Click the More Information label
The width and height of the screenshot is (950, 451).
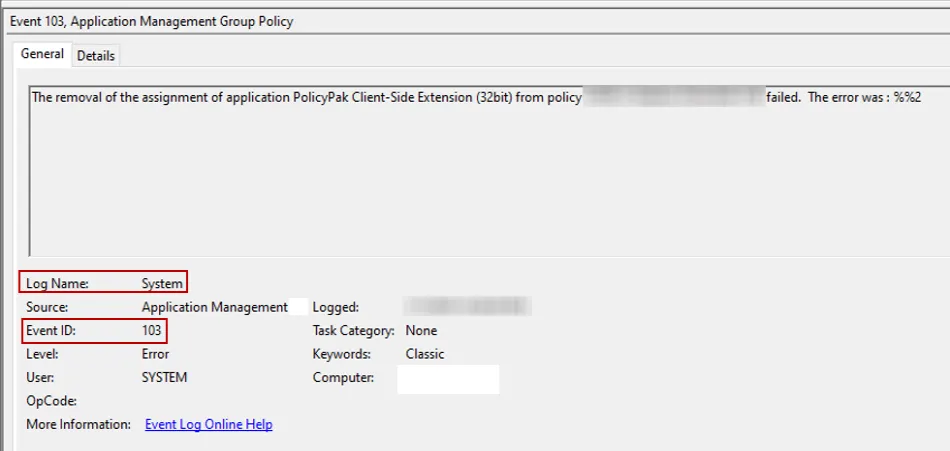tap(78, 424)
